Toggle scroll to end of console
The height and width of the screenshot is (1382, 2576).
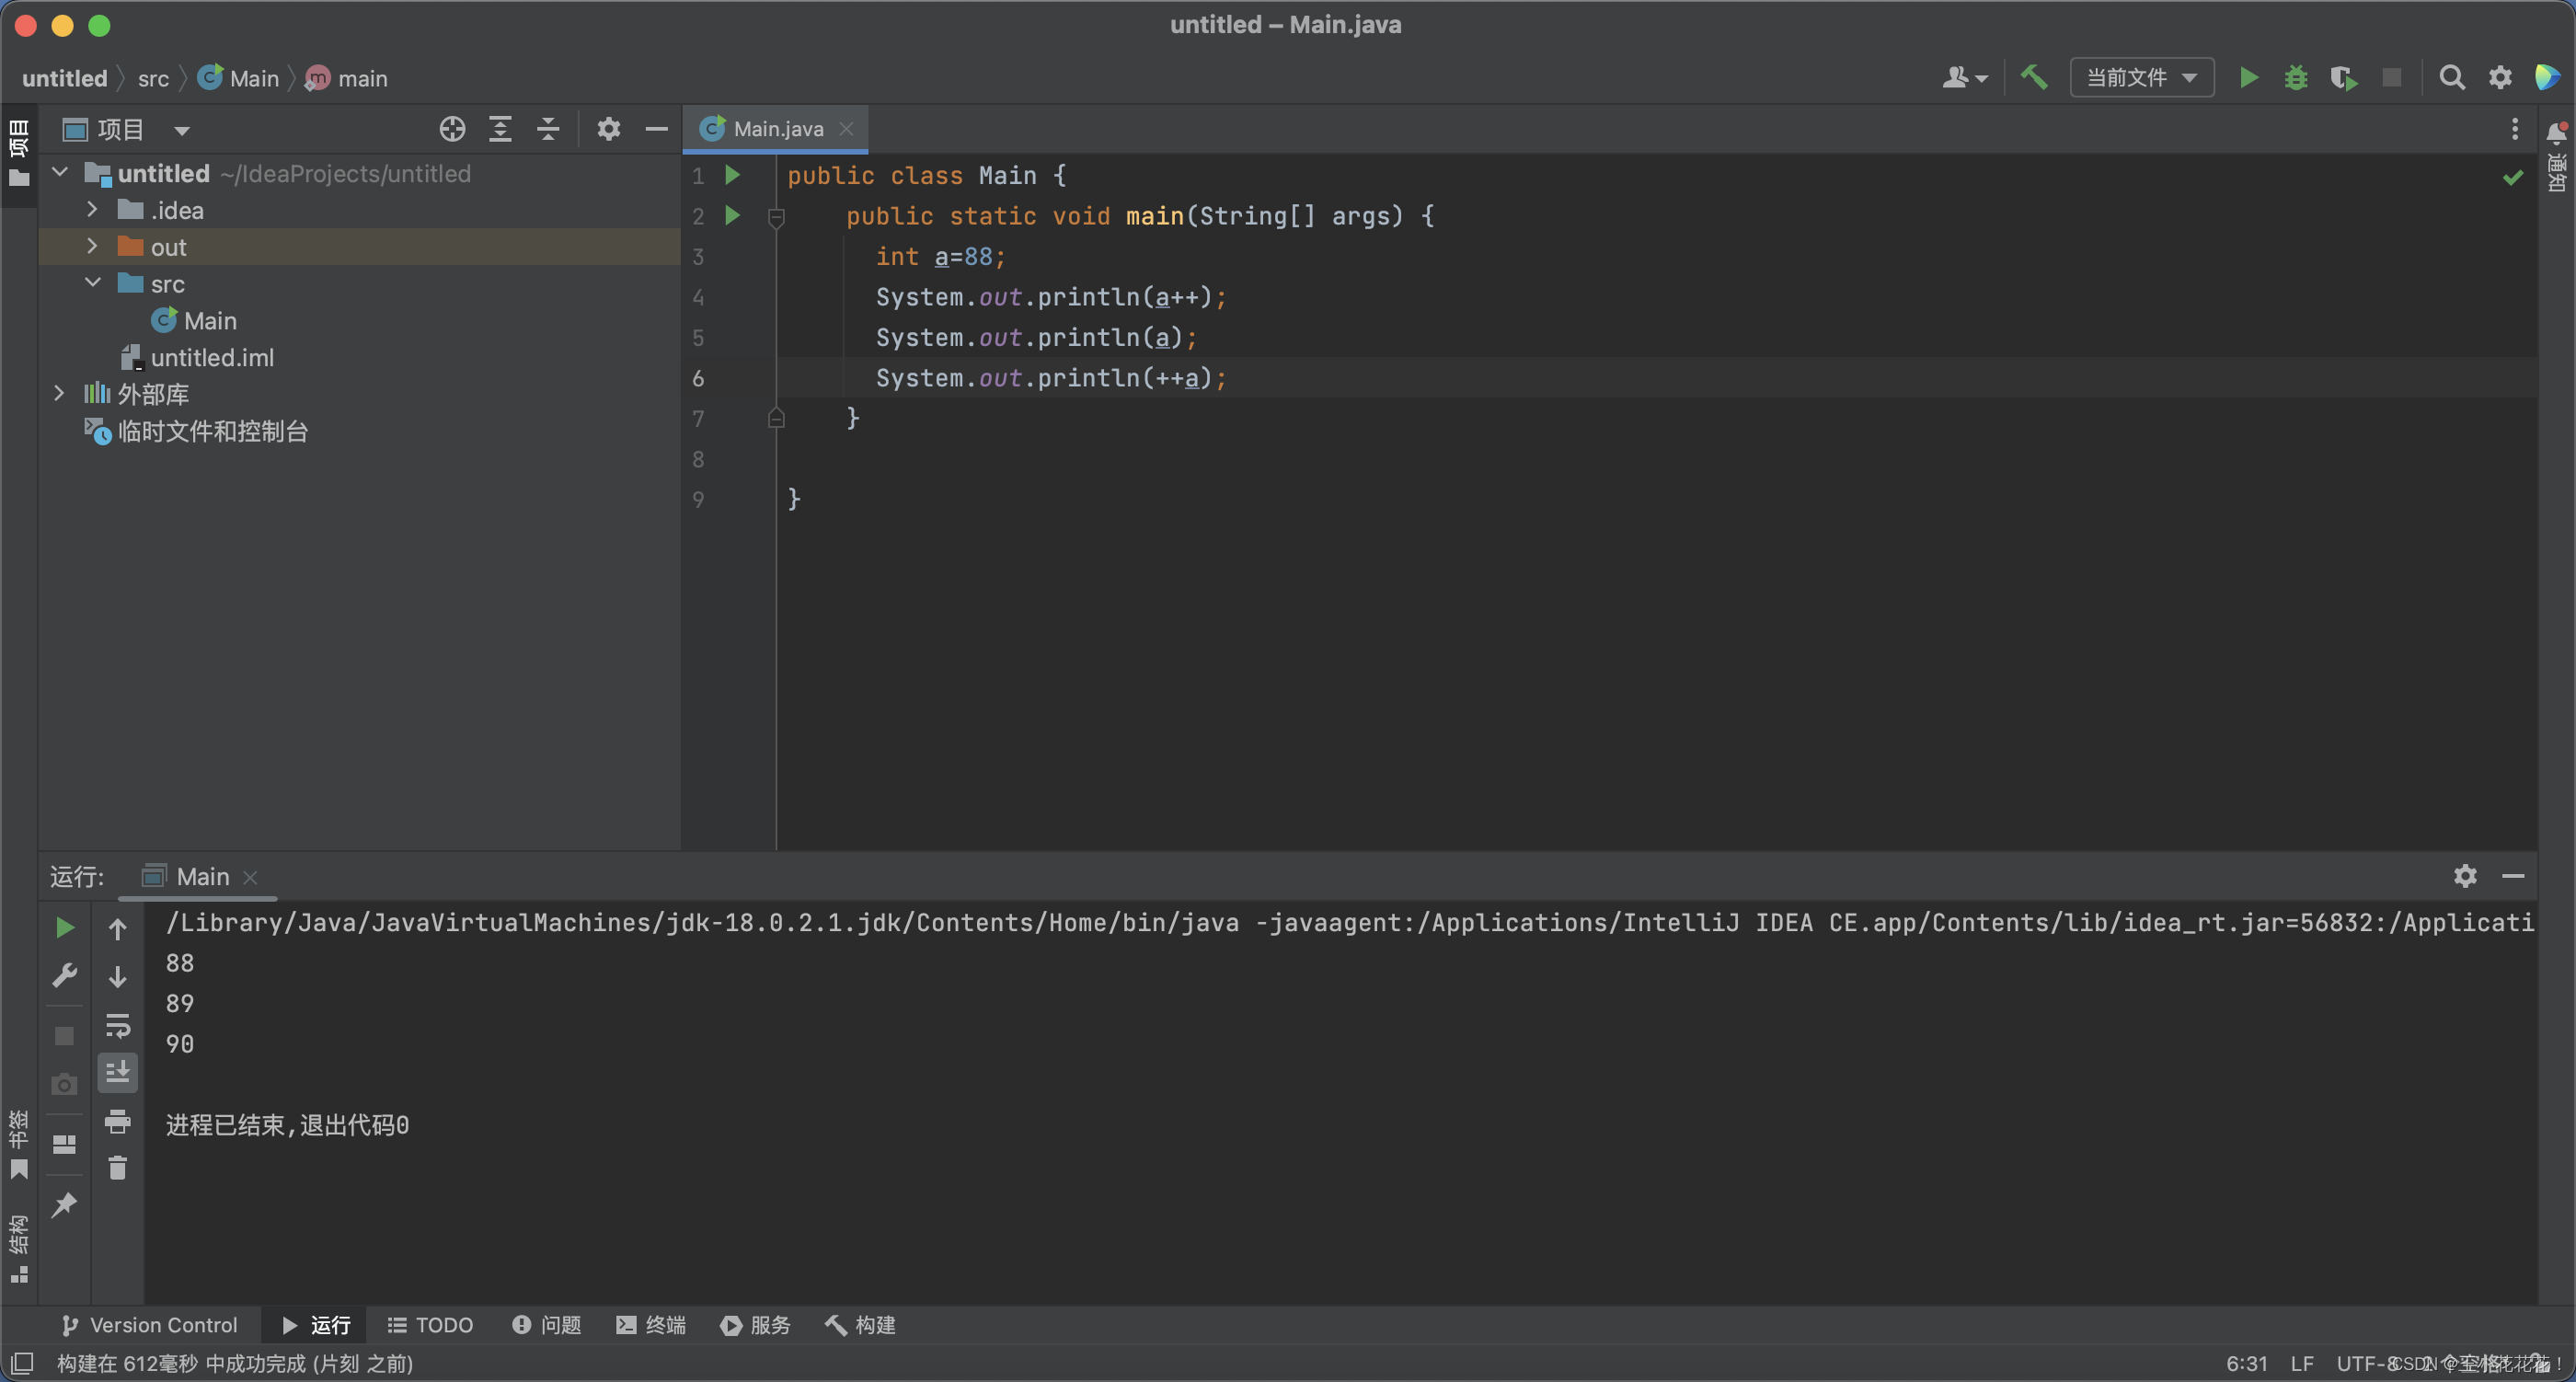tap(118, 1072)
